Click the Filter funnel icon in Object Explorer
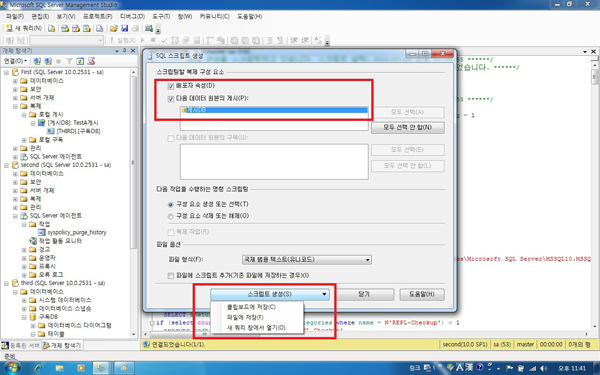Screen dimensions: 600x375 coord(69,61)
